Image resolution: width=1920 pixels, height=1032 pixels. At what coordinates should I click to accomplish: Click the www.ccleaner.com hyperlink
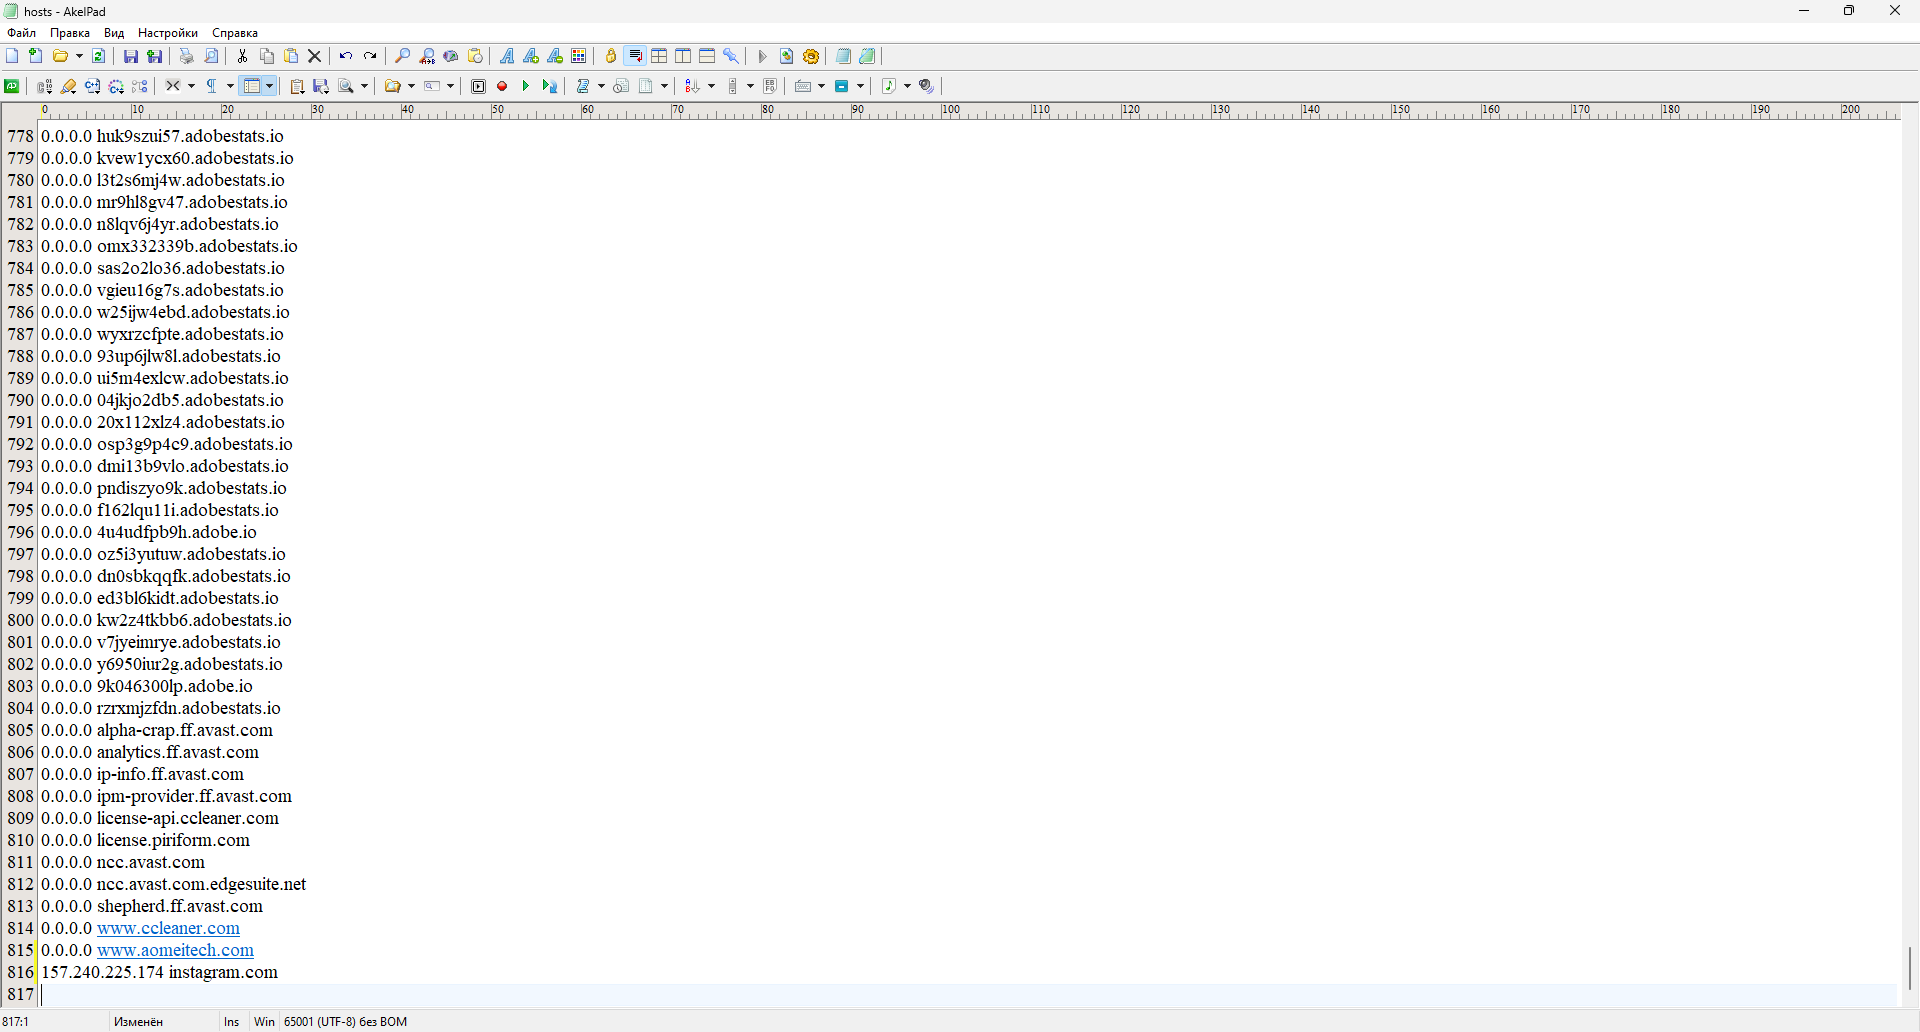click(x=168, y=929)
